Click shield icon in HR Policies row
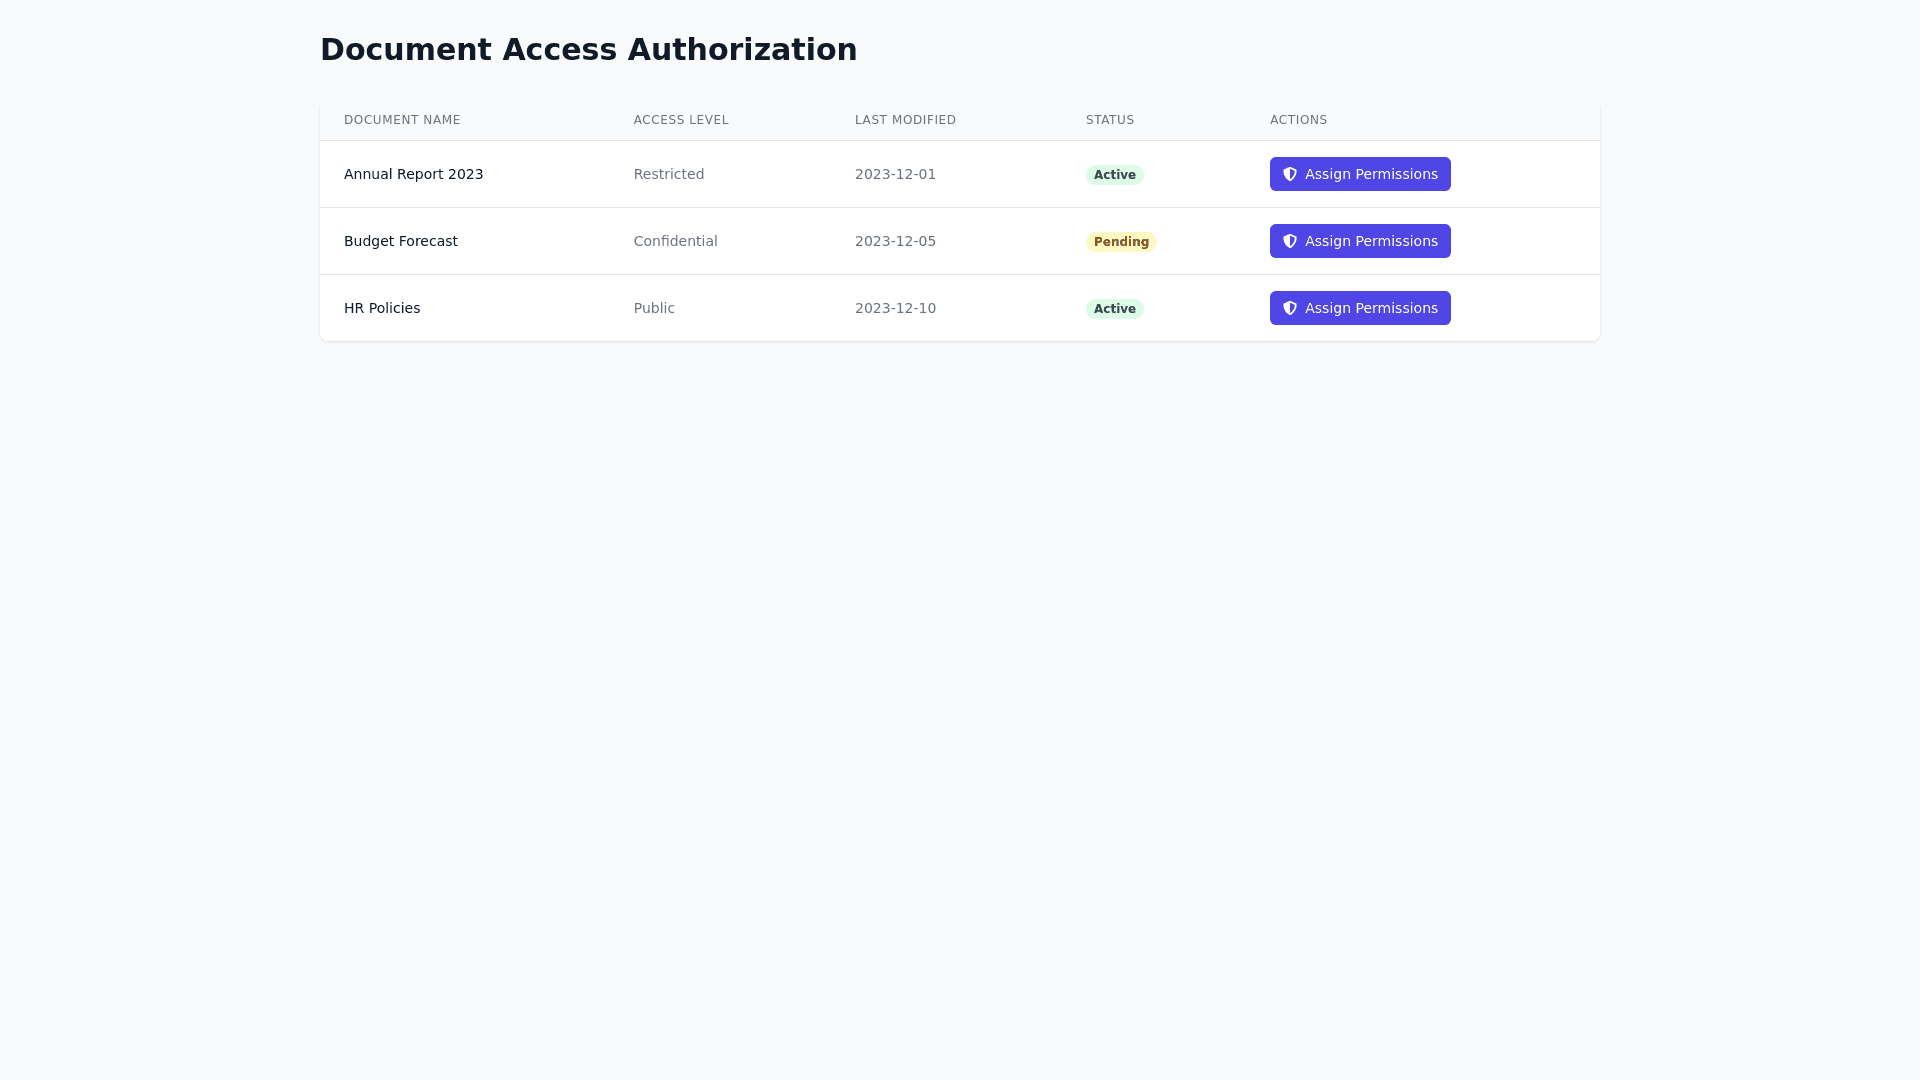Viewport: 1920px width, 1080px height. pos(1290,308)
